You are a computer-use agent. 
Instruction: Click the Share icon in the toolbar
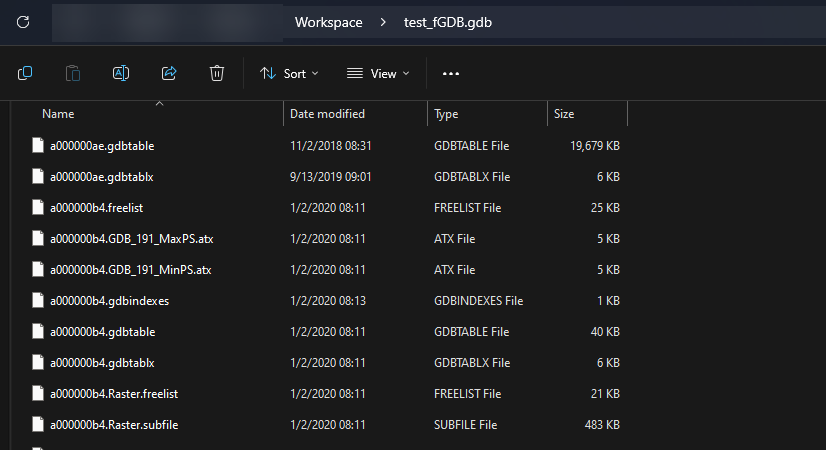pyautogui.click(x=169, y=73)
